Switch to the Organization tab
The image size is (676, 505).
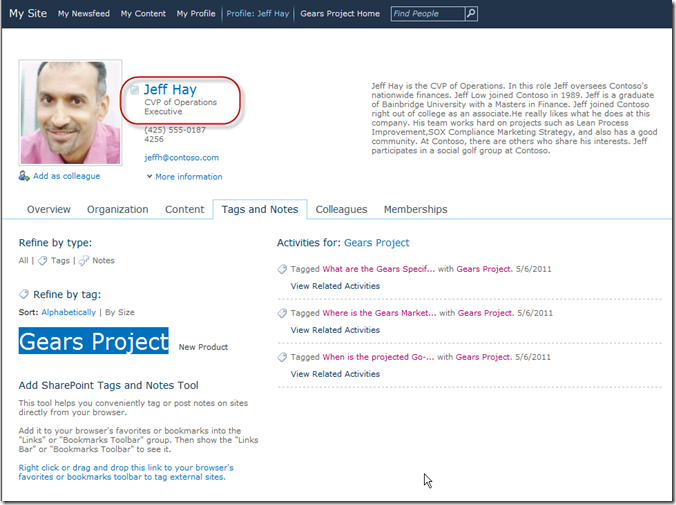pyautogui.click(x=118, y=210)
